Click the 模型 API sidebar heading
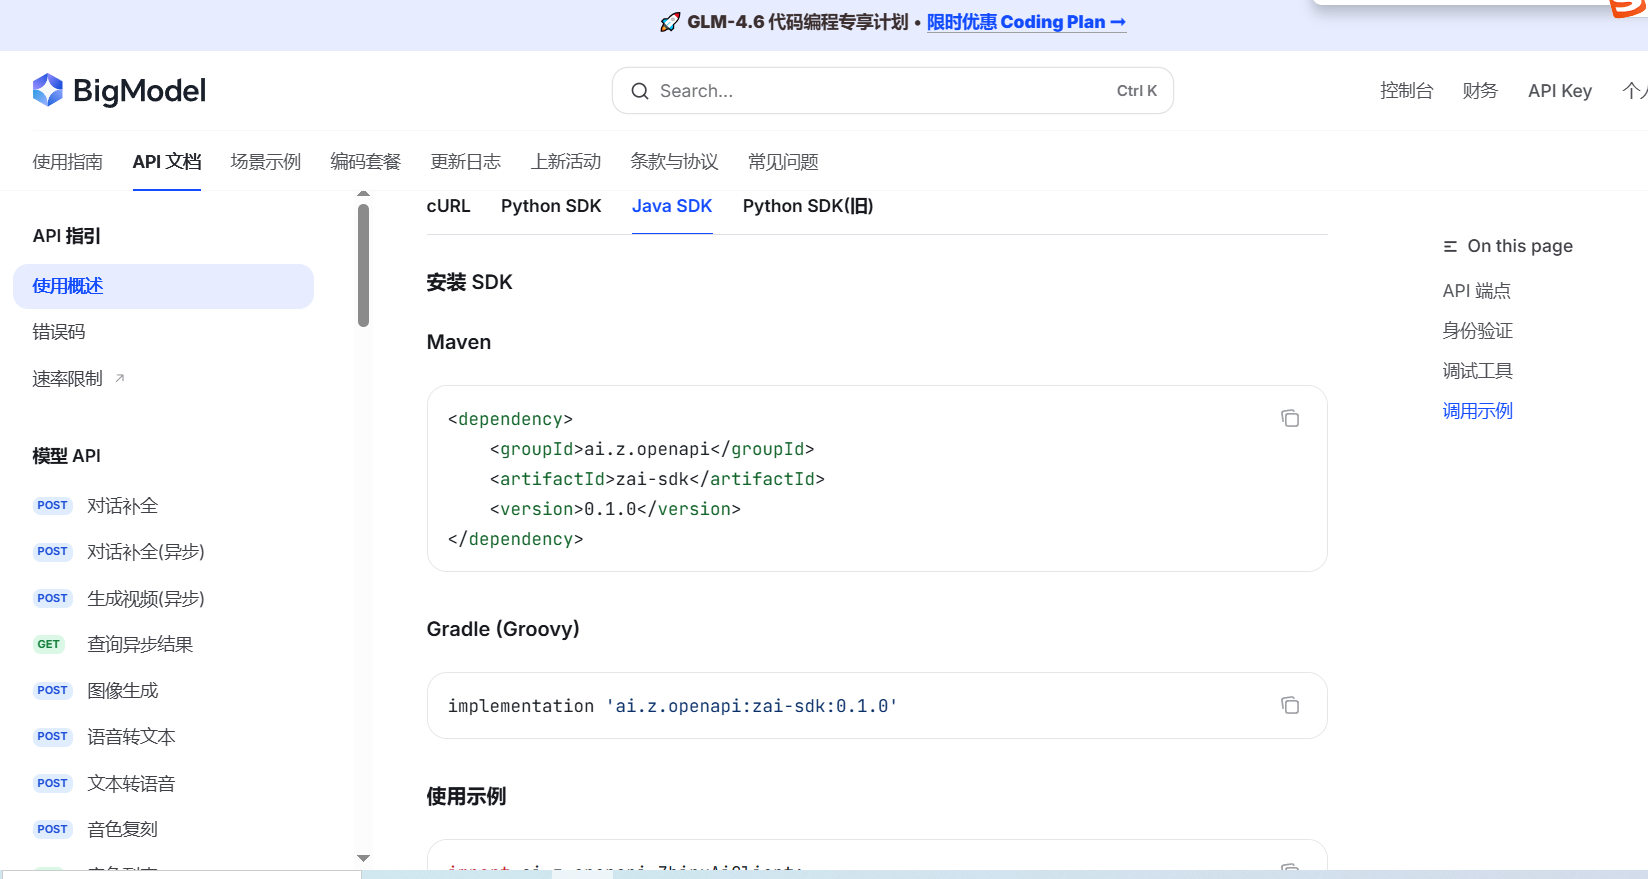Screen dimensions: 1648x879 pos(67,456)
